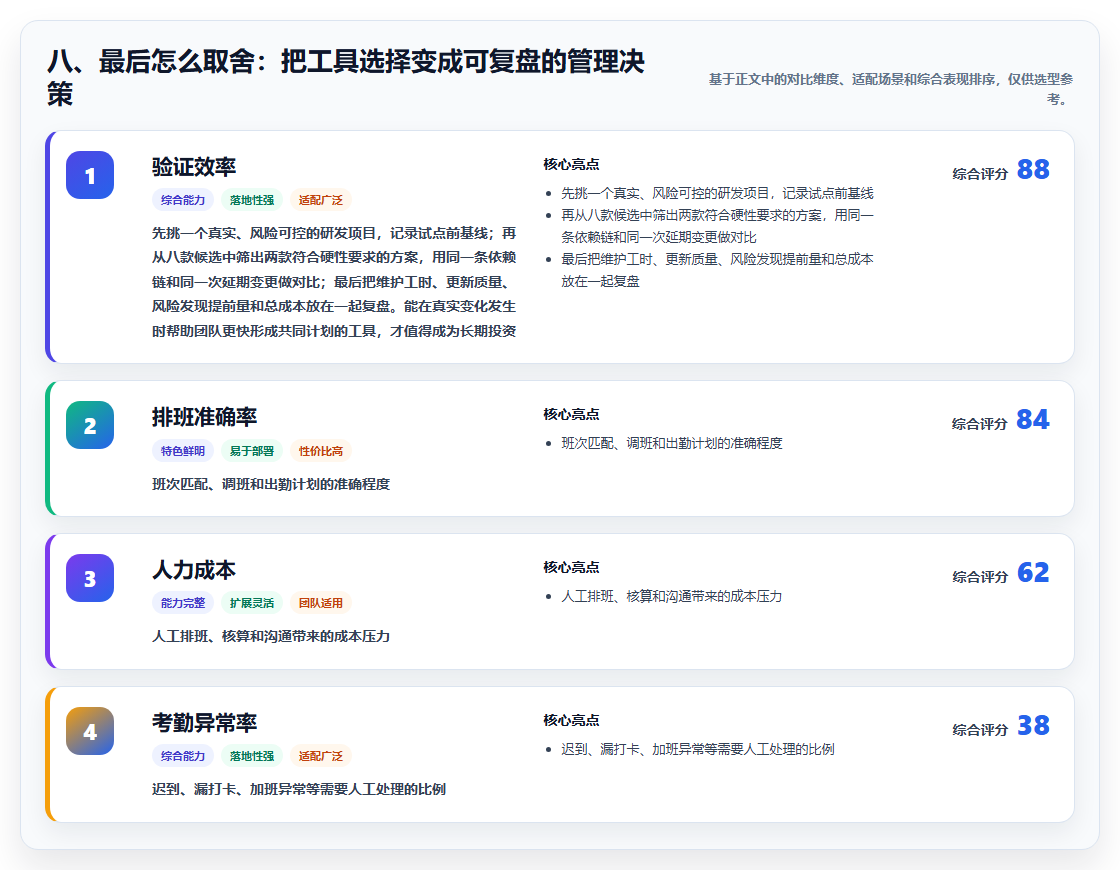Click 核心亮点 heading in 人力成本 card

coord(571,567)
